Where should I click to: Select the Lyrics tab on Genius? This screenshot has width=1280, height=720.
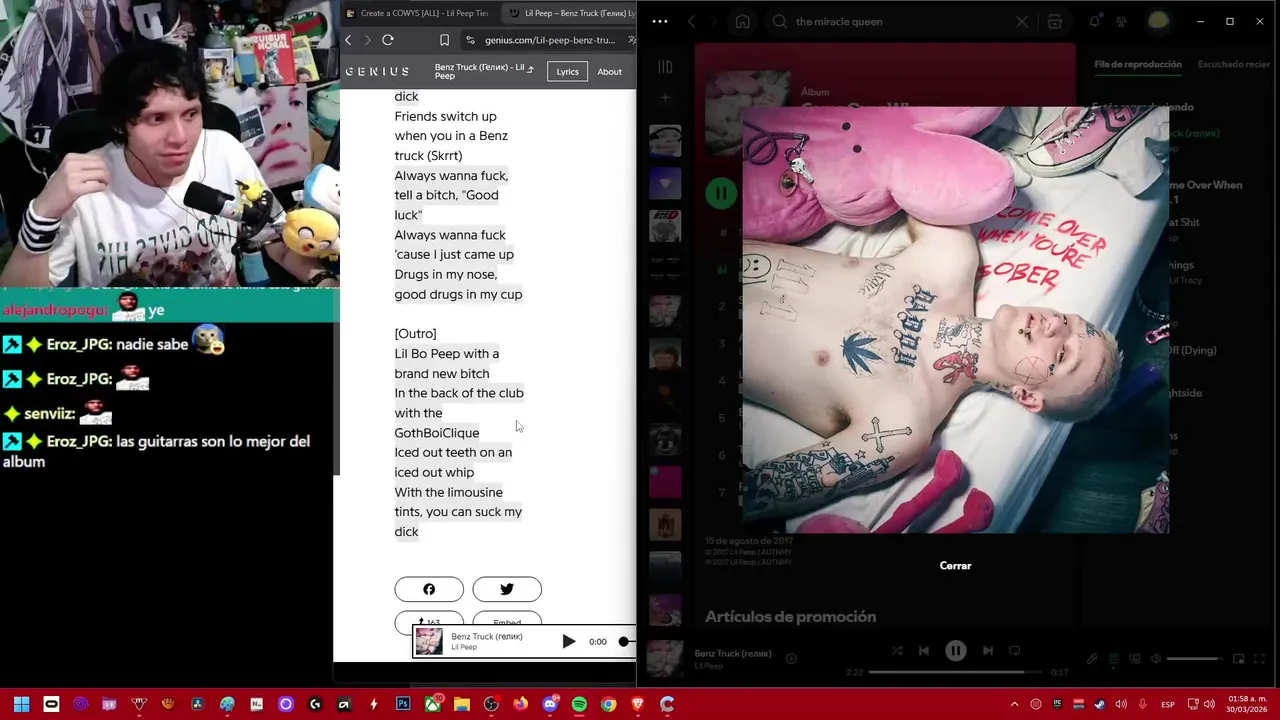point(568,72)
